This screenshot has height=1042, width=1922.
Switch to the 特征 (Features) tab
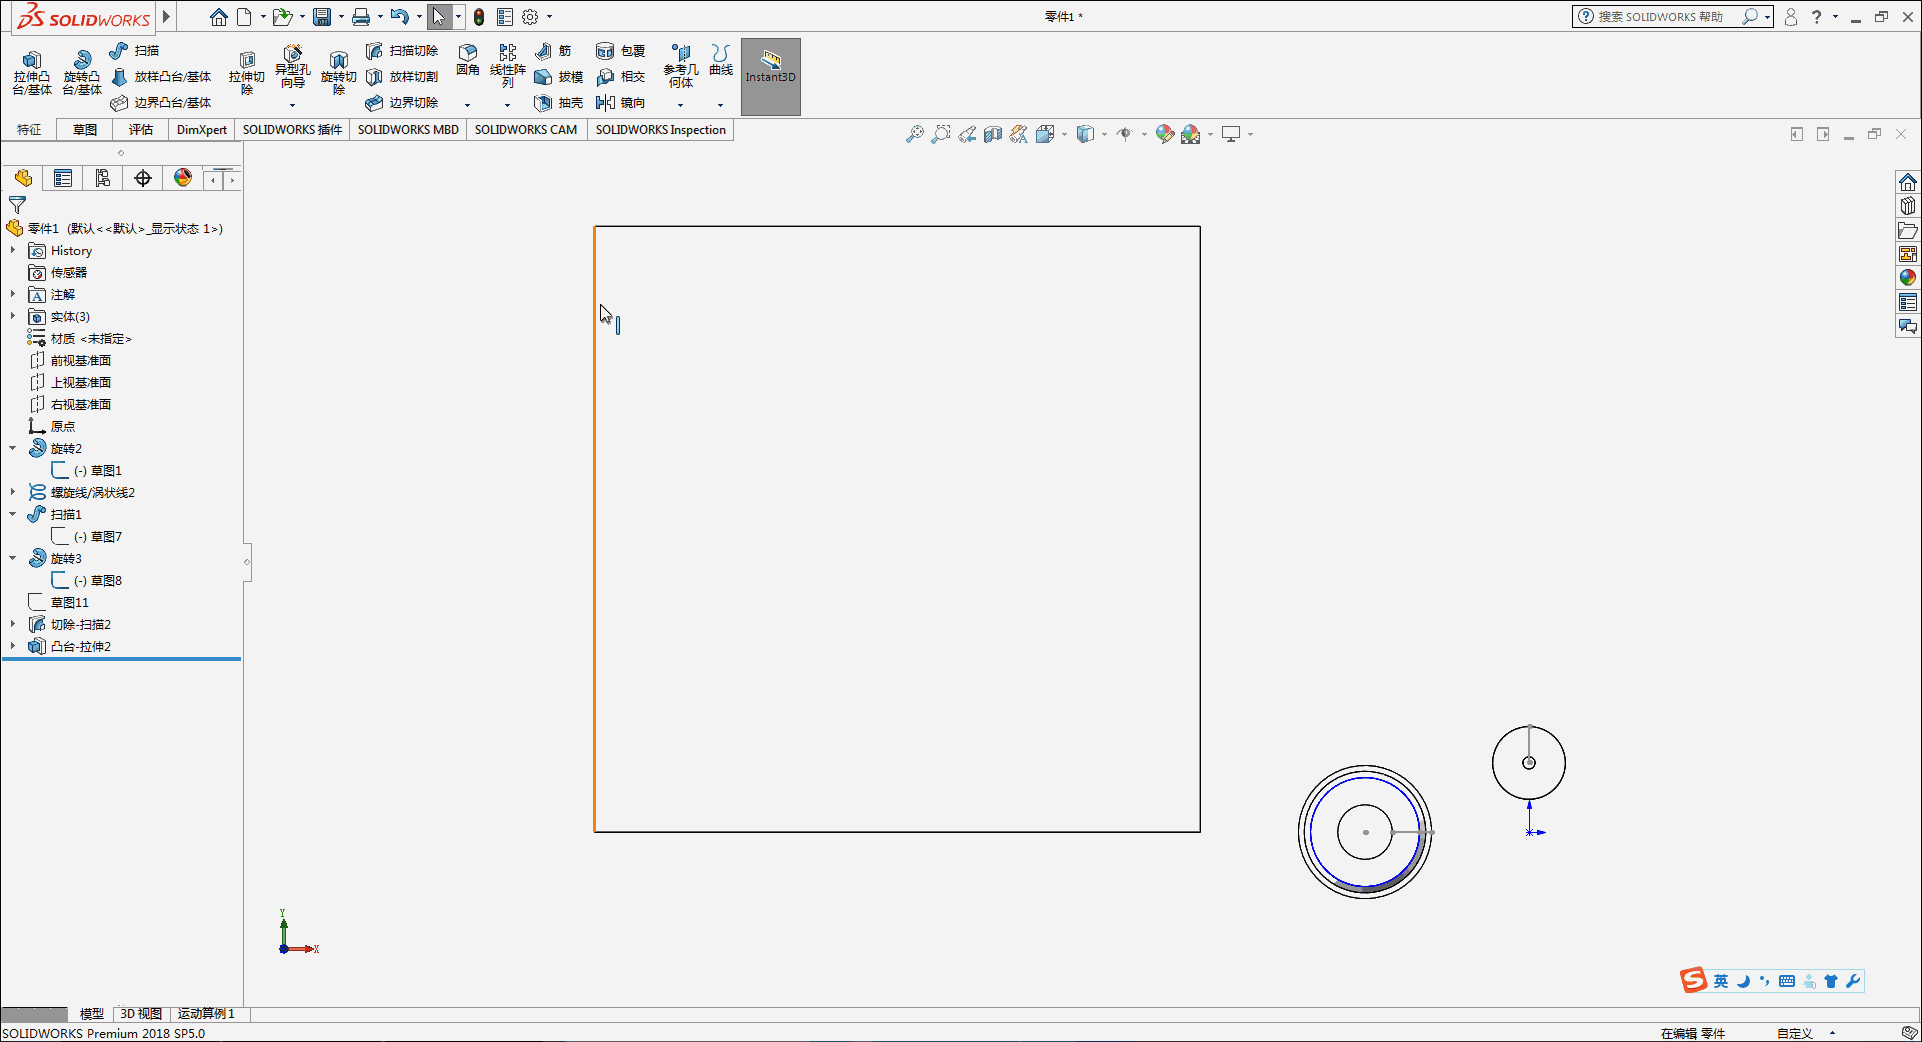(x=29, y=130)
